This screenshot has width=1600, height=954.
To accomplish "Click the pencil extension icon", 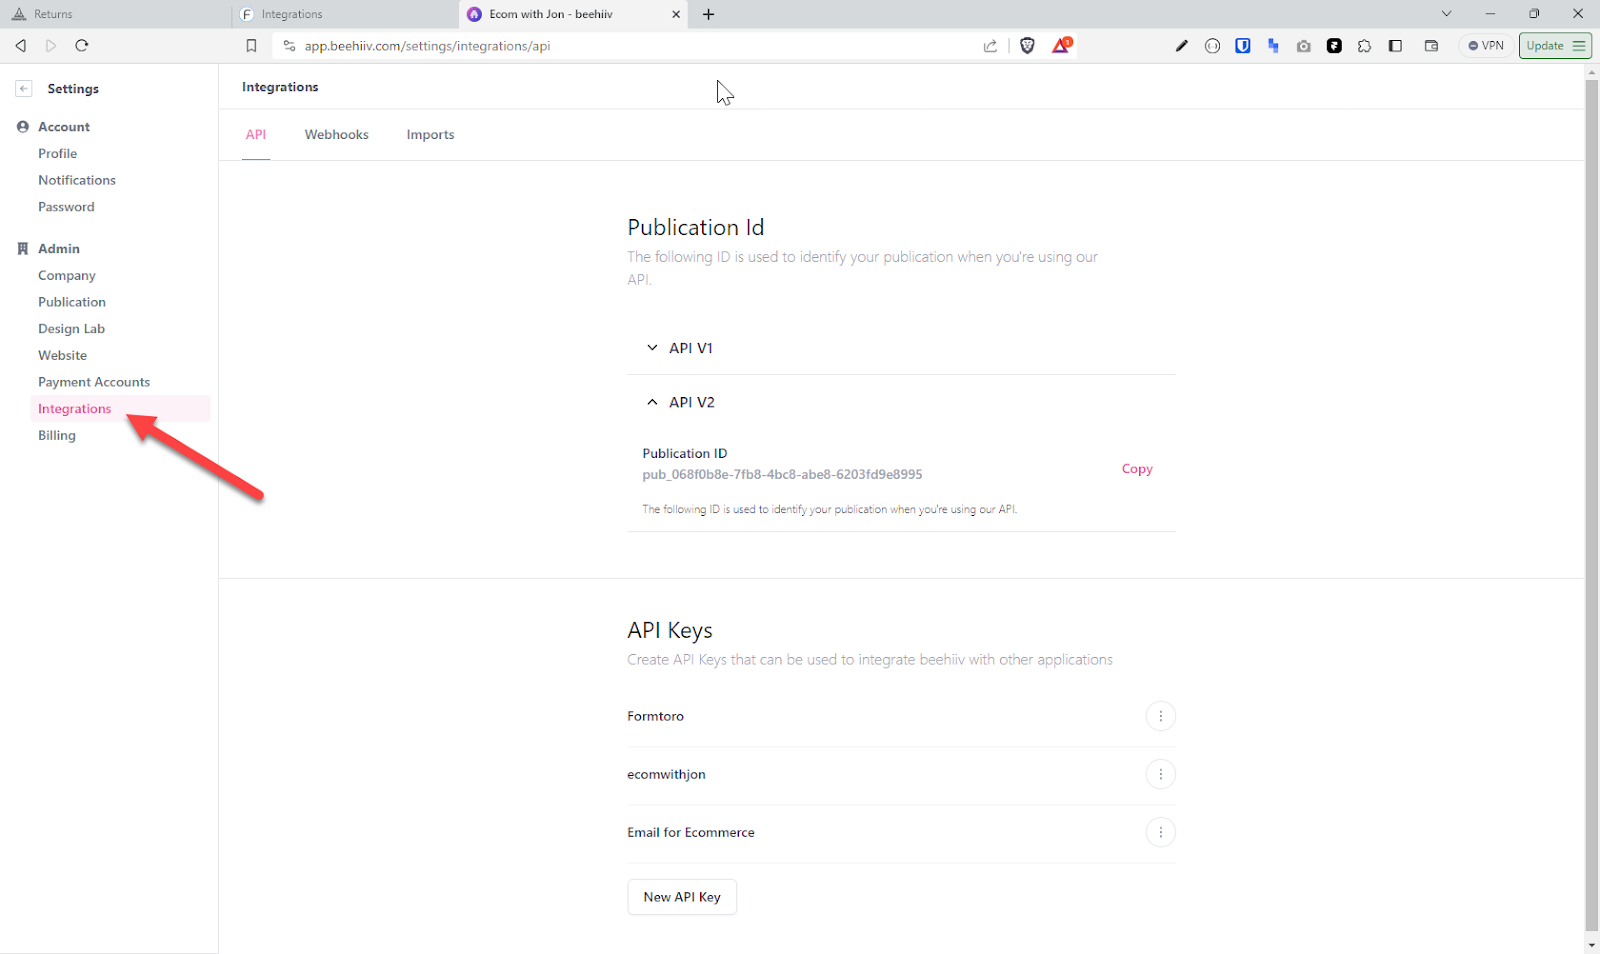I will 1182,46.
